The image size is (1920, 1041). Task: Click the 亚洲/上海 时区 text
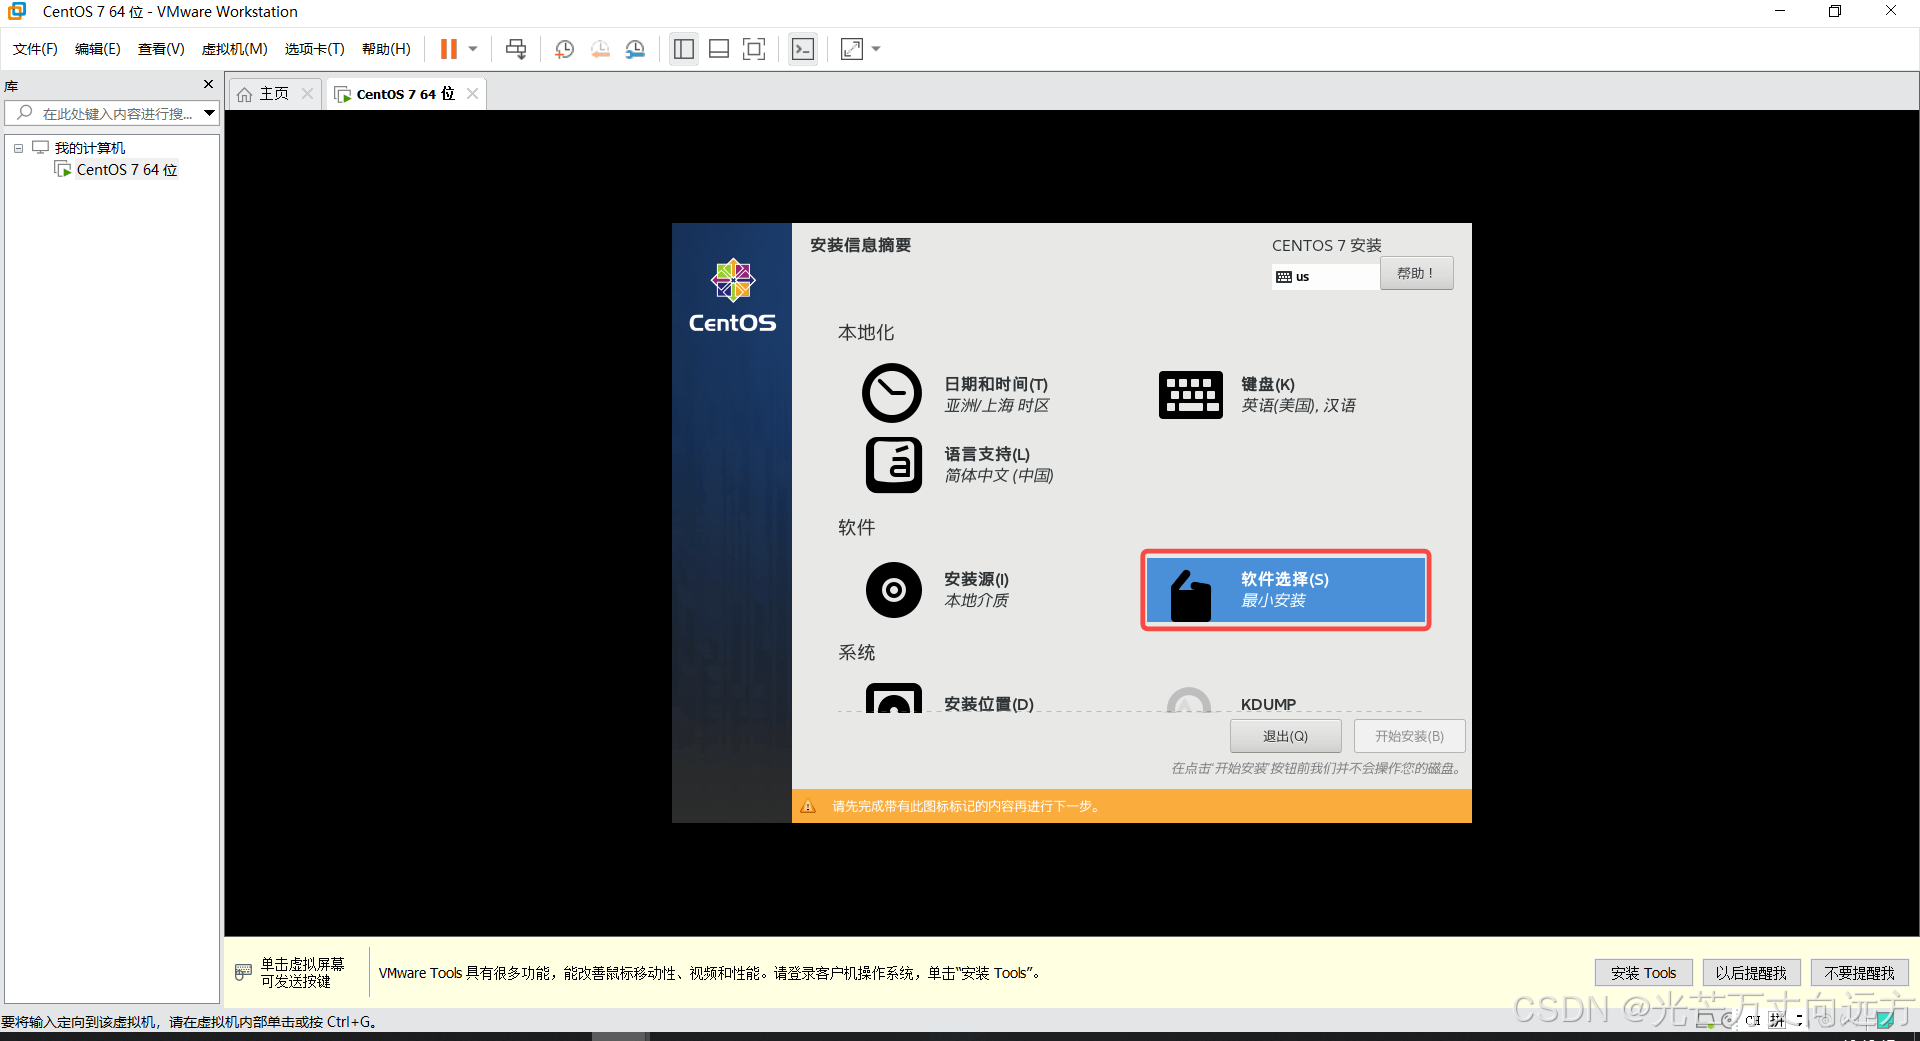pyautogui.click(x=997, y=406)
